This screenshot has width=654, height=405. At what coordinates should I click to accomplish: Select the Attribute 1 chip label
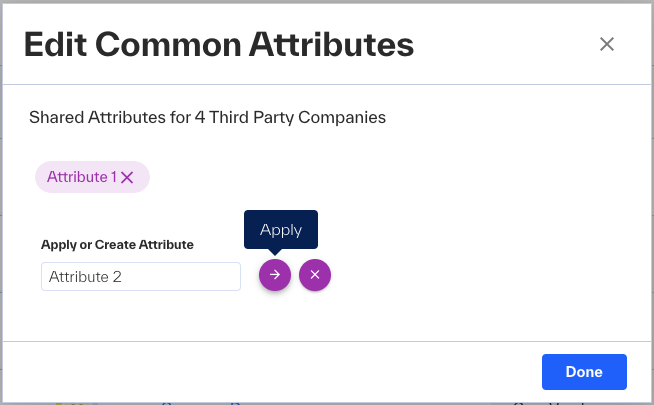click(82, 177)
